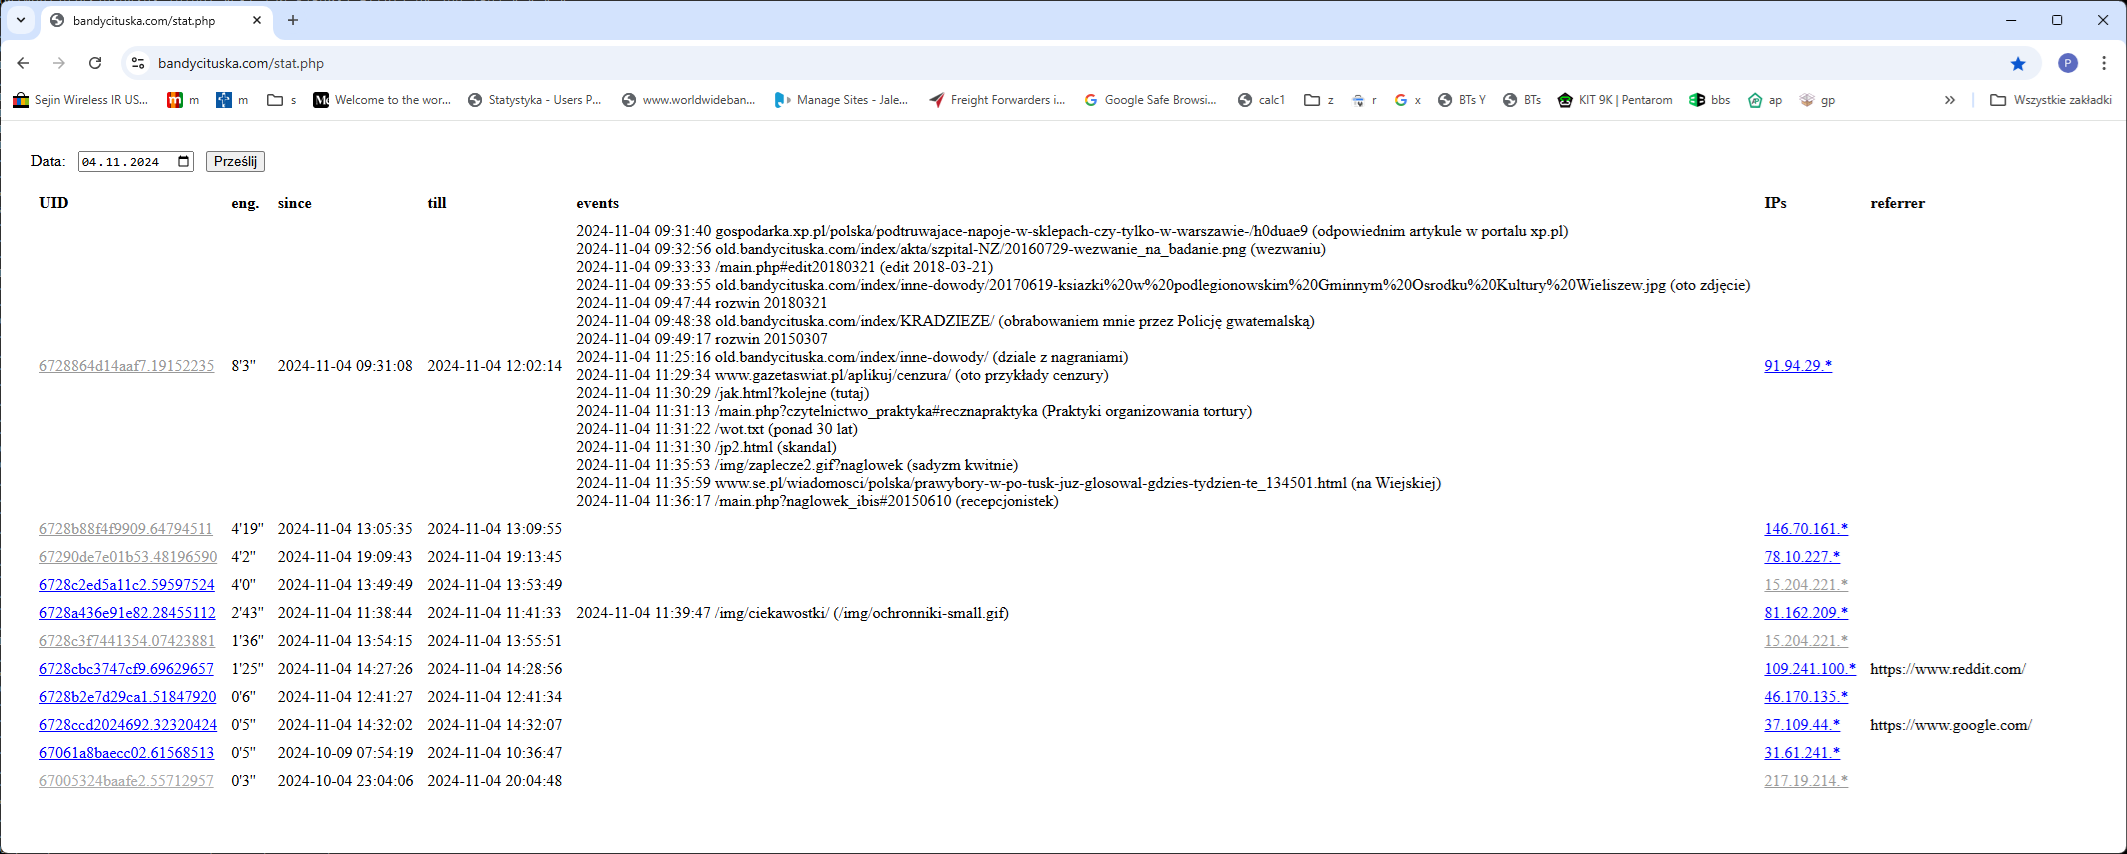Open the z bookmark folder
The image size is (2127, 854).
click(1319, 100)
